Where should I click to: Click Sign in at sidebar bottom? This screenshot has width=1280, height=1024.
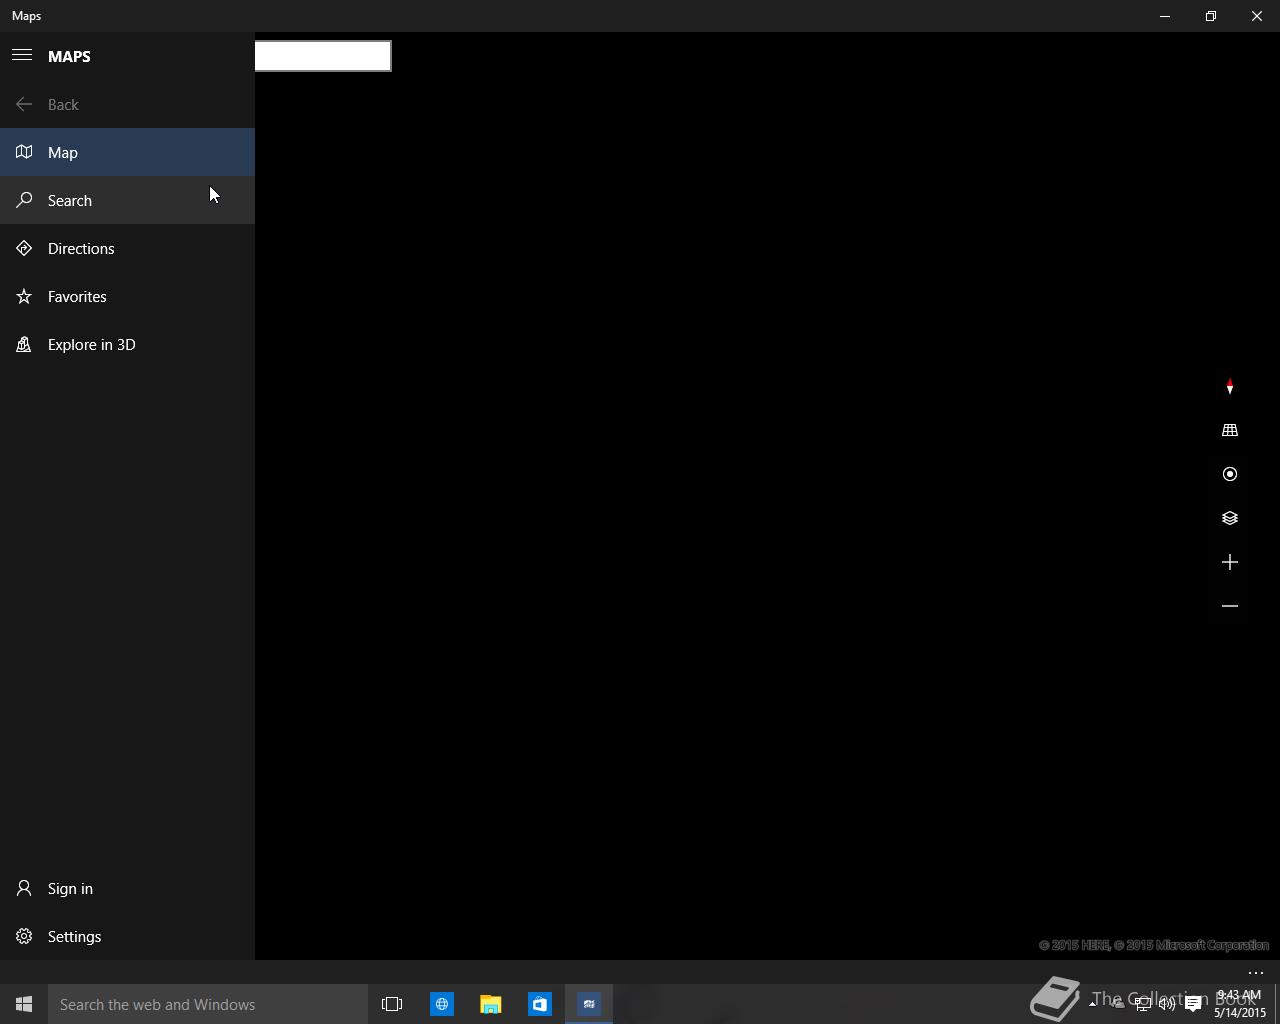[x=127, y=888]
